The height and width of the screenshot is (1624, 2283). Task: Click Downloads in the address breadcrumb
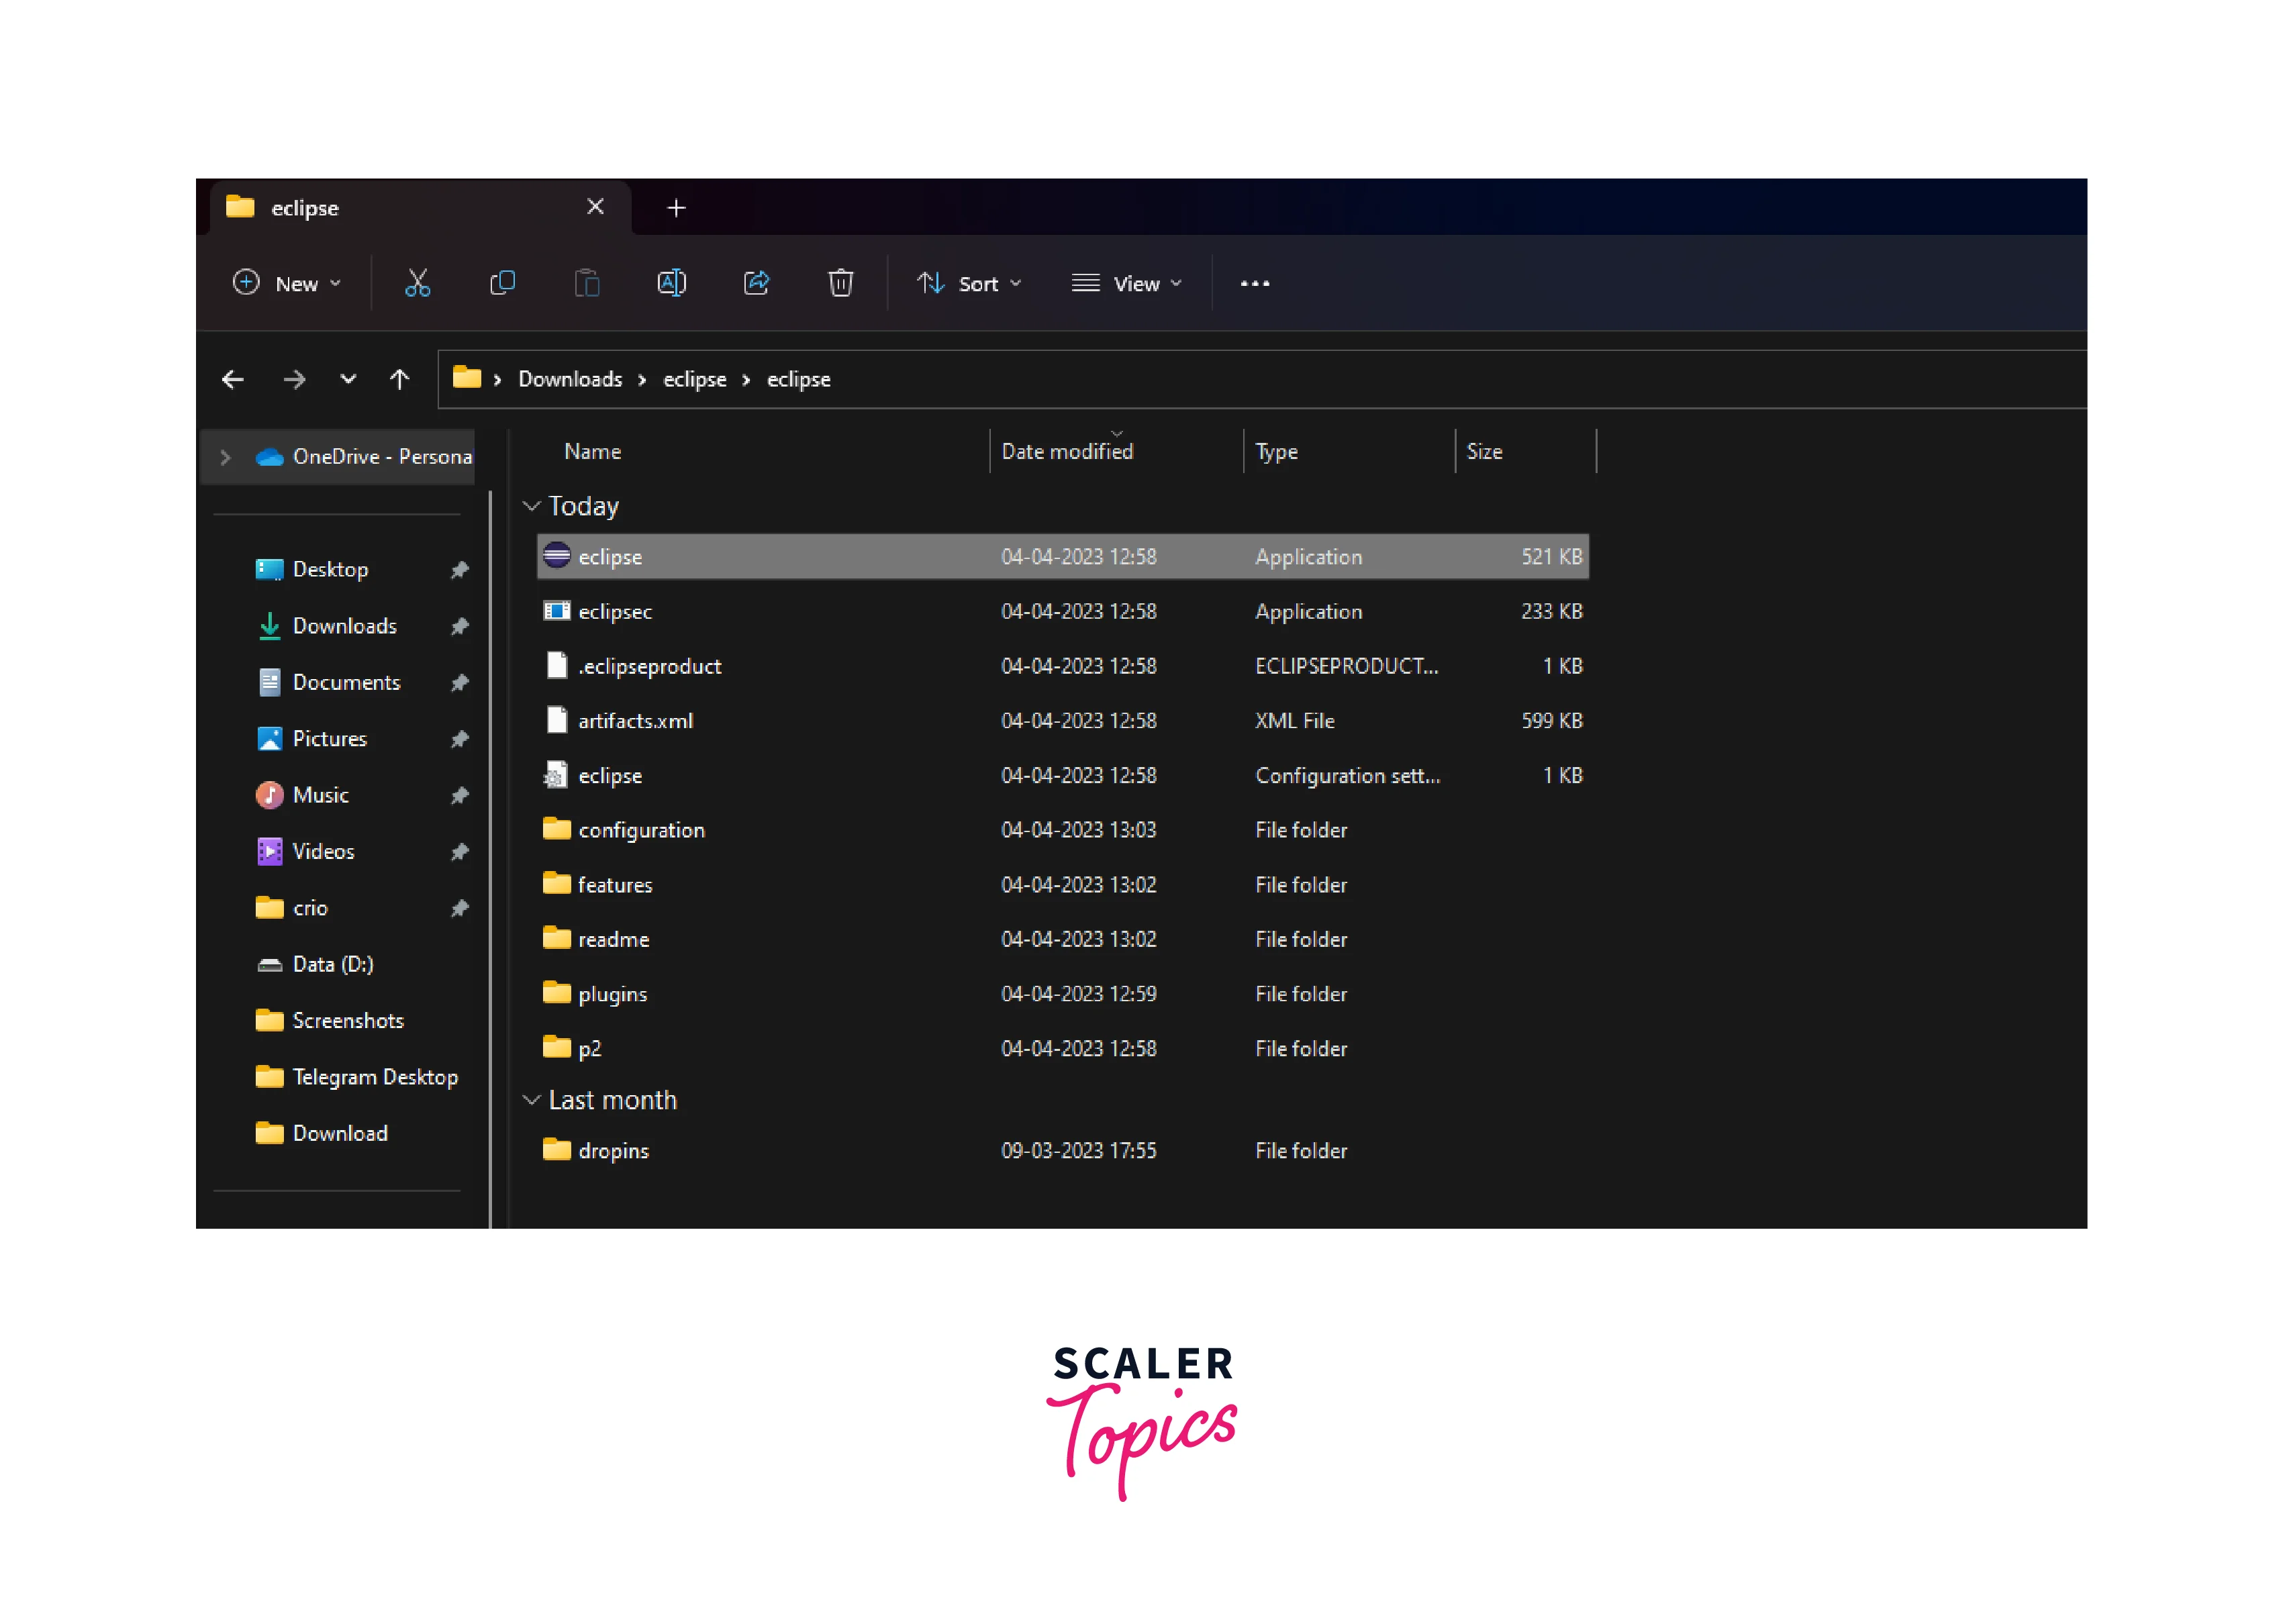pos(569,379)
